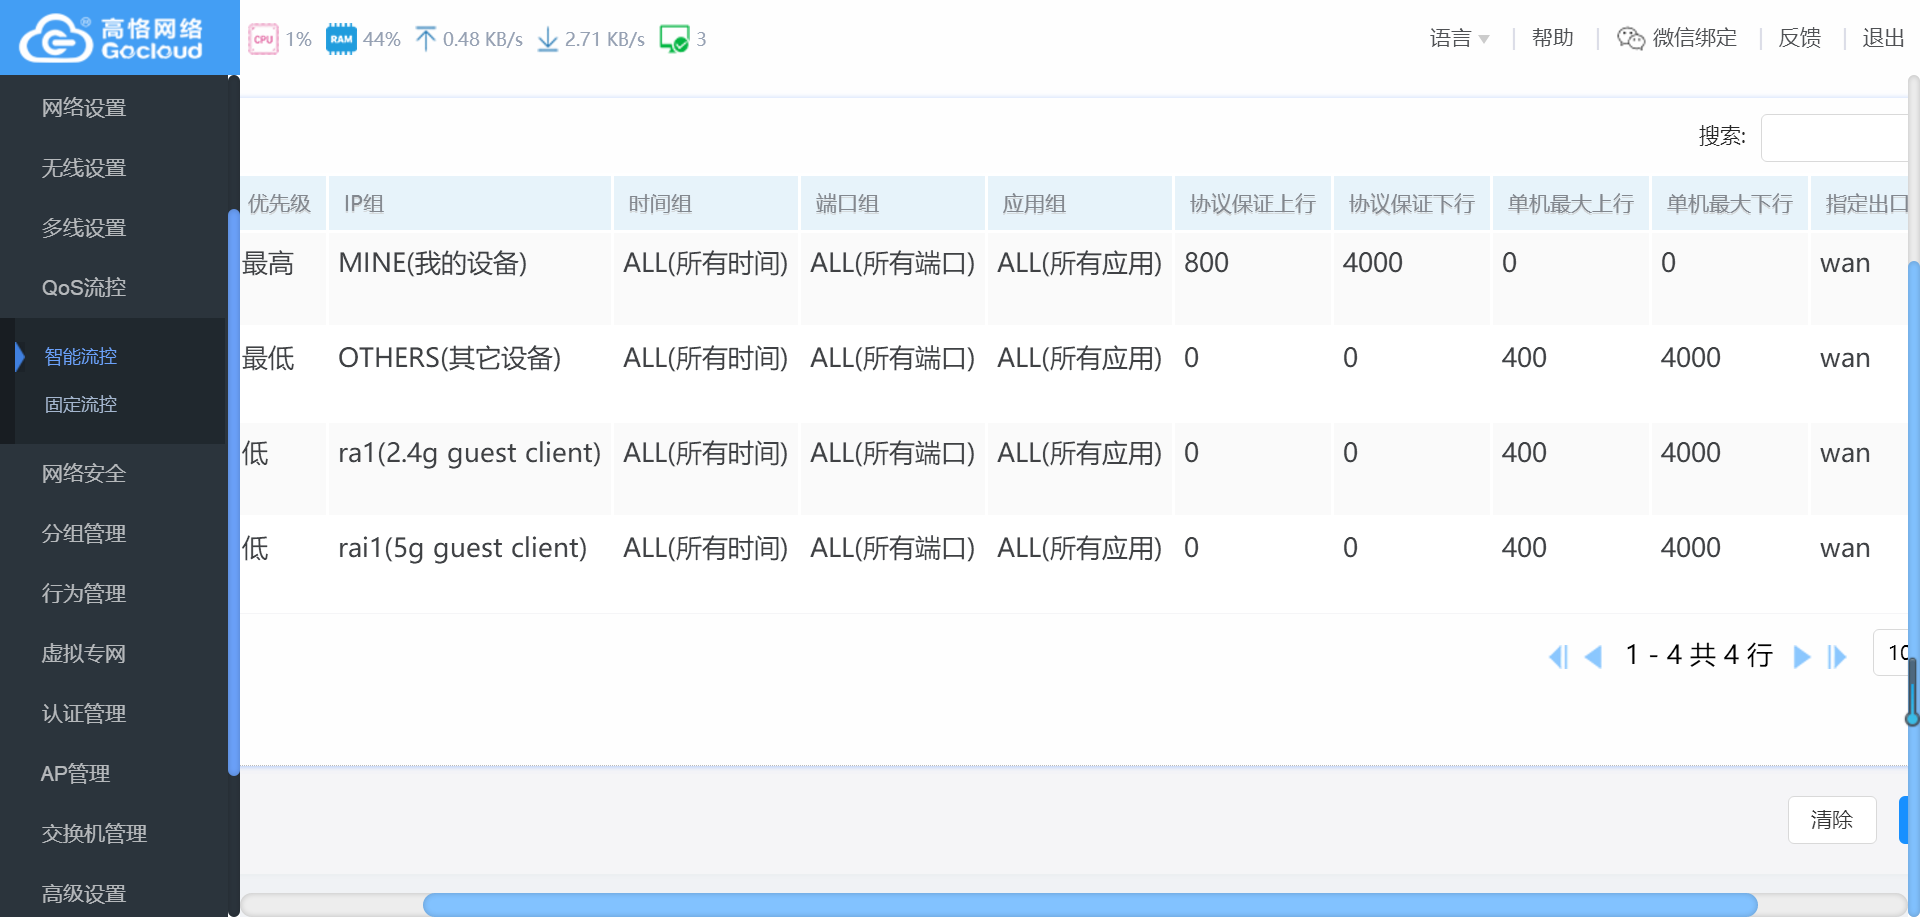The image size is (1920, 917).
Task: Open the rows-per-page dropdown
Action: click(1893, 653)
